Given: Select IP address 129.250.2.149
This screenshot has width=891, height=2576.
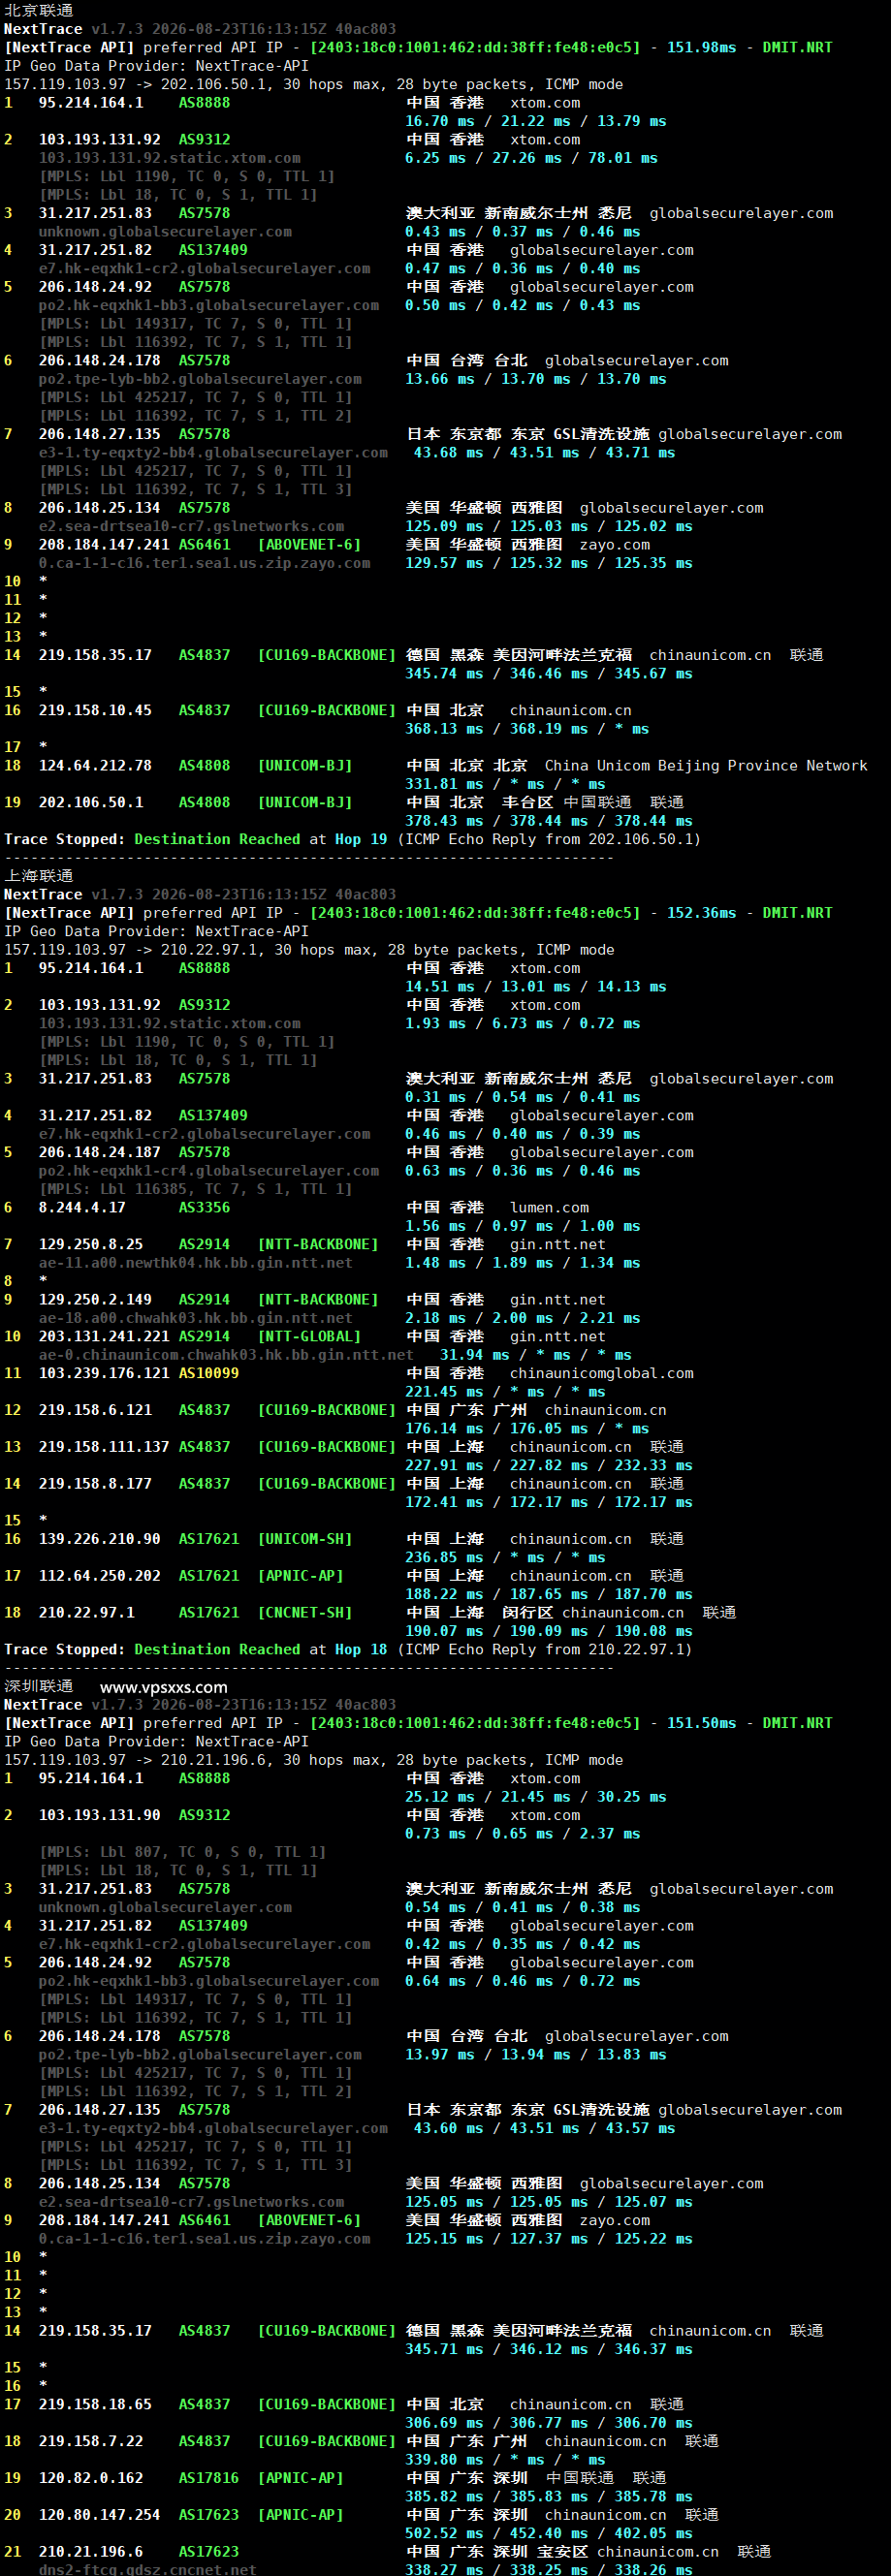Looking at the screenshot, I should point(95,1300).
